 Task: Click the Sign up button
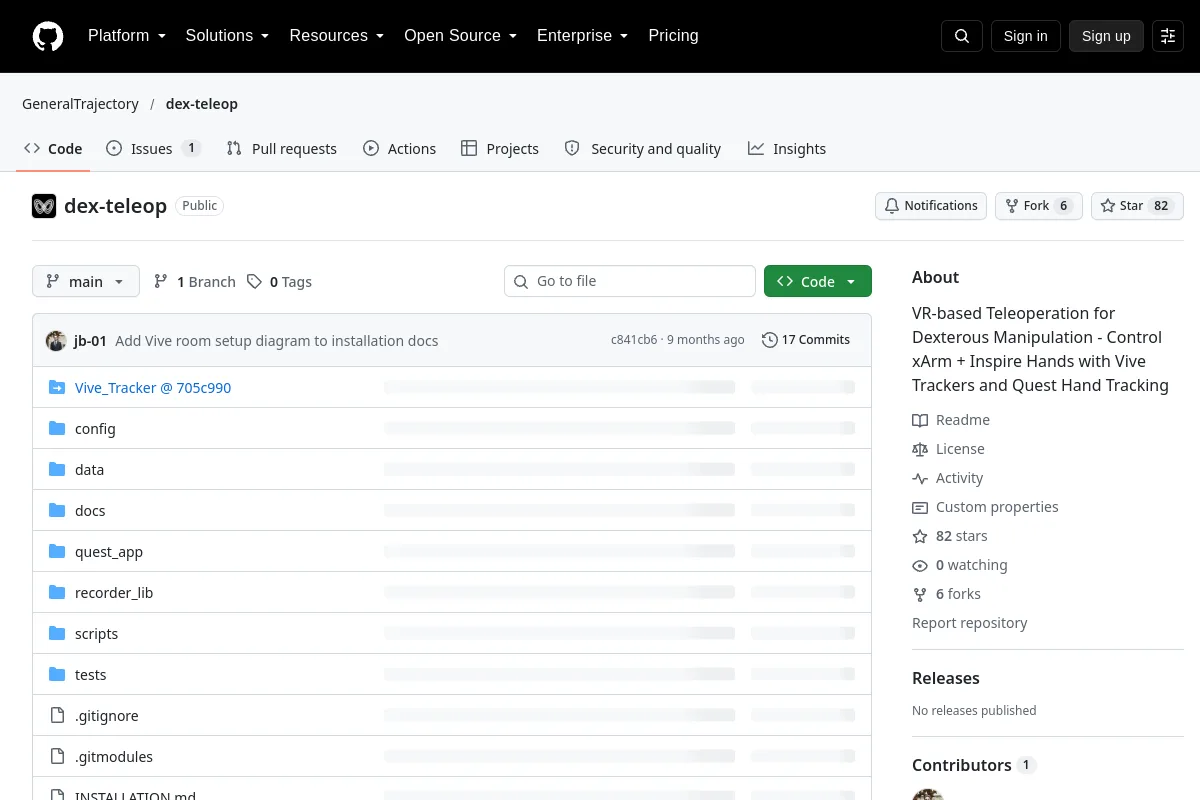tap(1106, 36)
